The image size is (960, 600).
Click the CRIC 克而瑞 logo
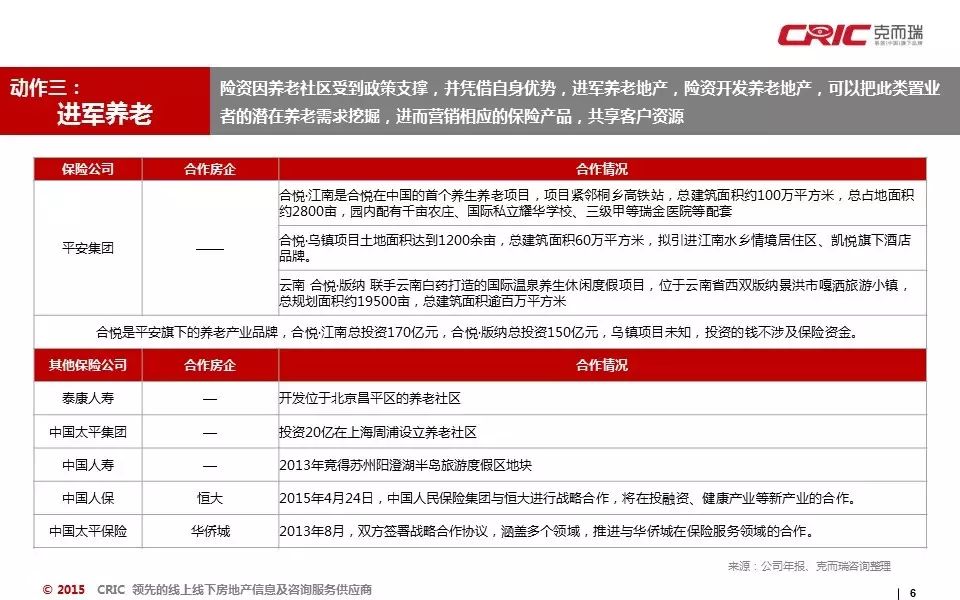(850, 35)
